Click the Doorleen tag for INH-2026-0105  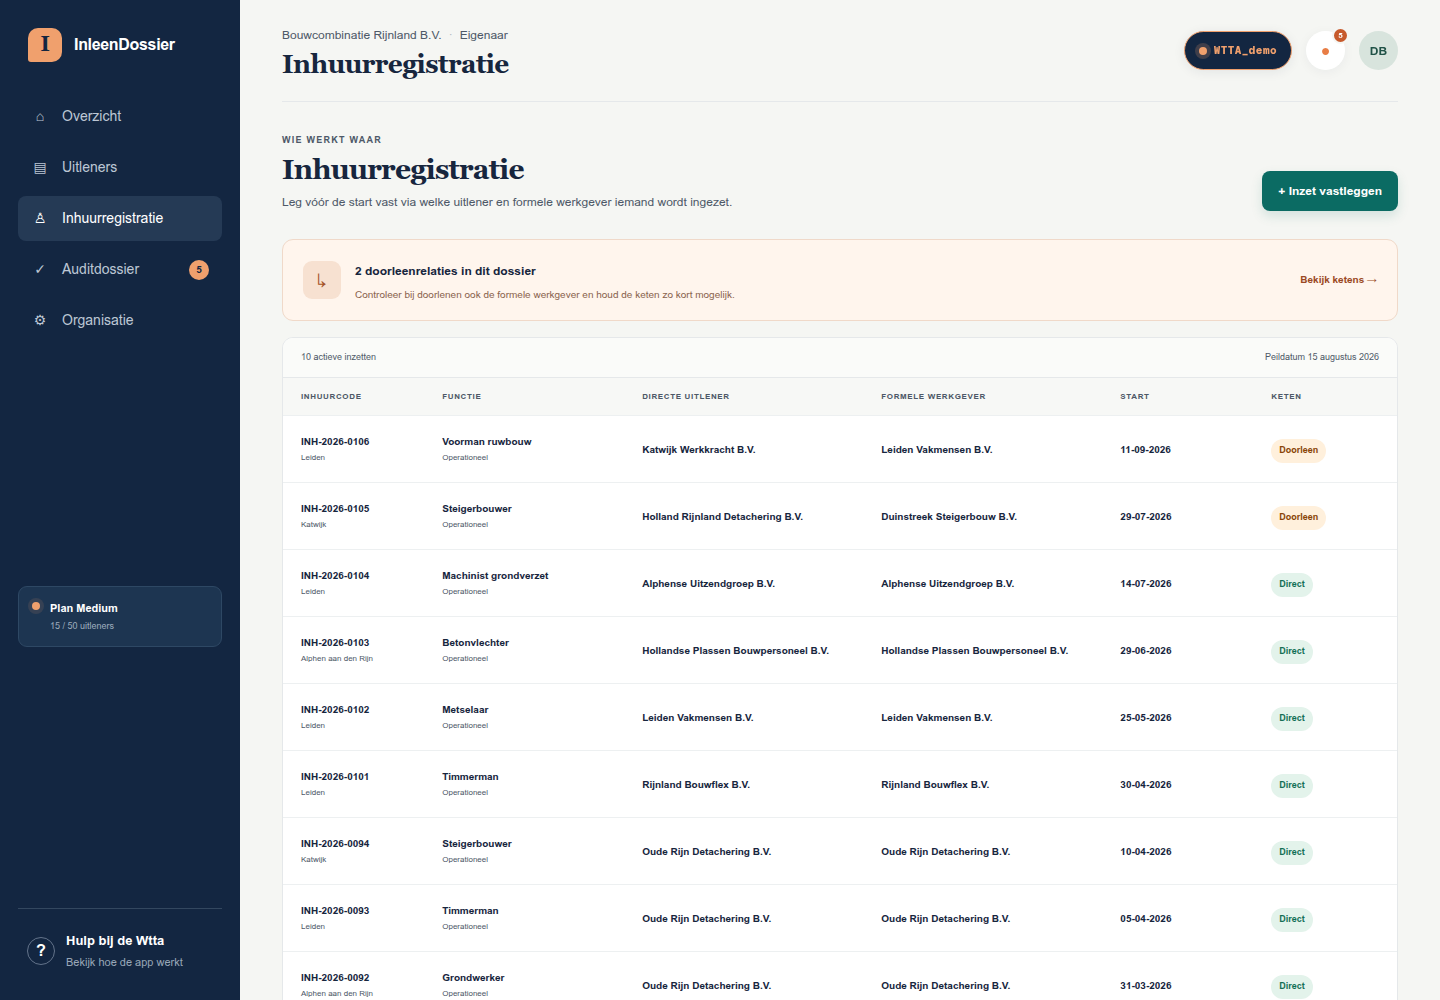pos(1298,517)
